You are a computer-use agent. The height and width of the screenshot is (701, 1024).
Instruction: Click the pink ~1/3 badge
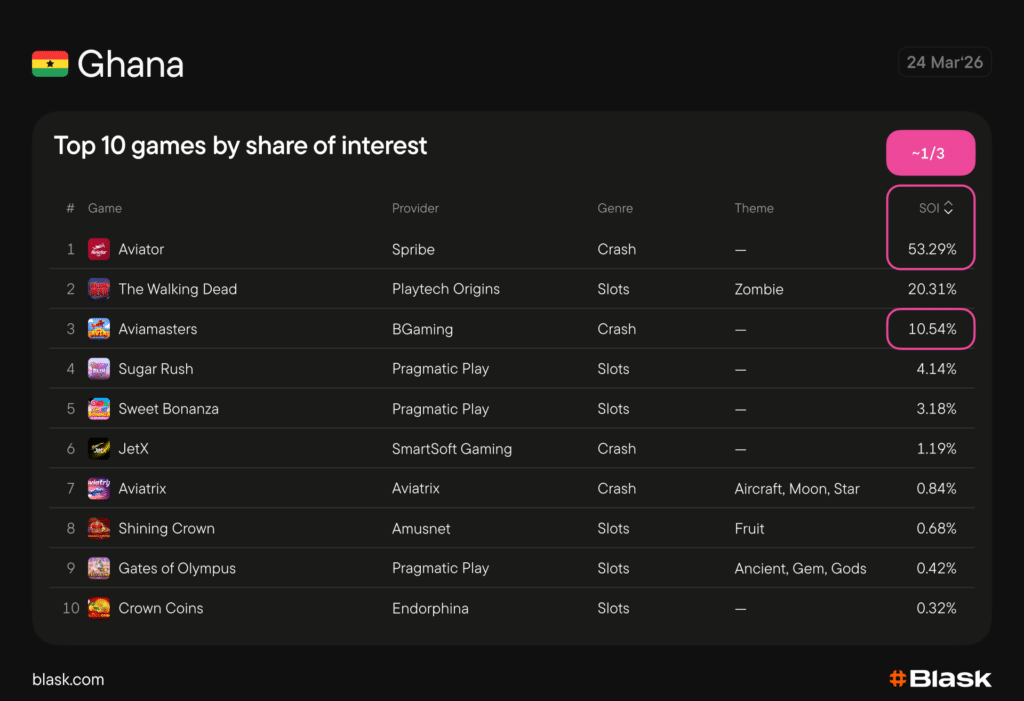(930, 153)
